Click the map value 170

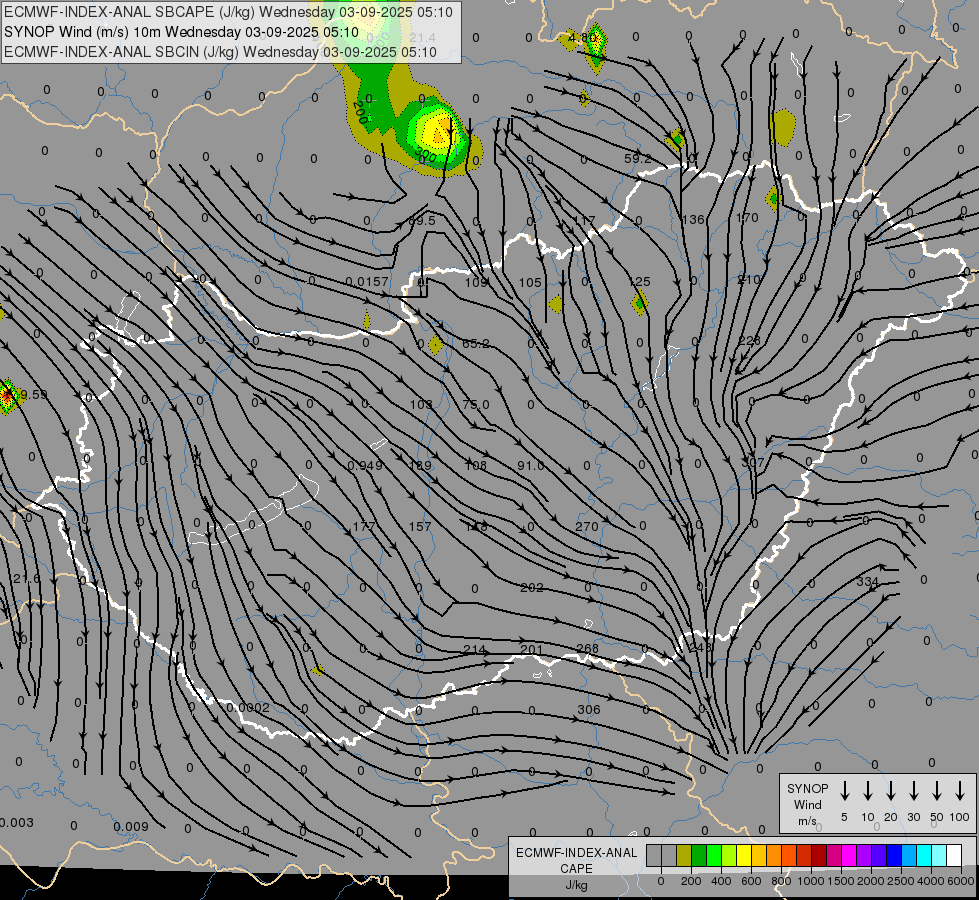pos(747,217)
